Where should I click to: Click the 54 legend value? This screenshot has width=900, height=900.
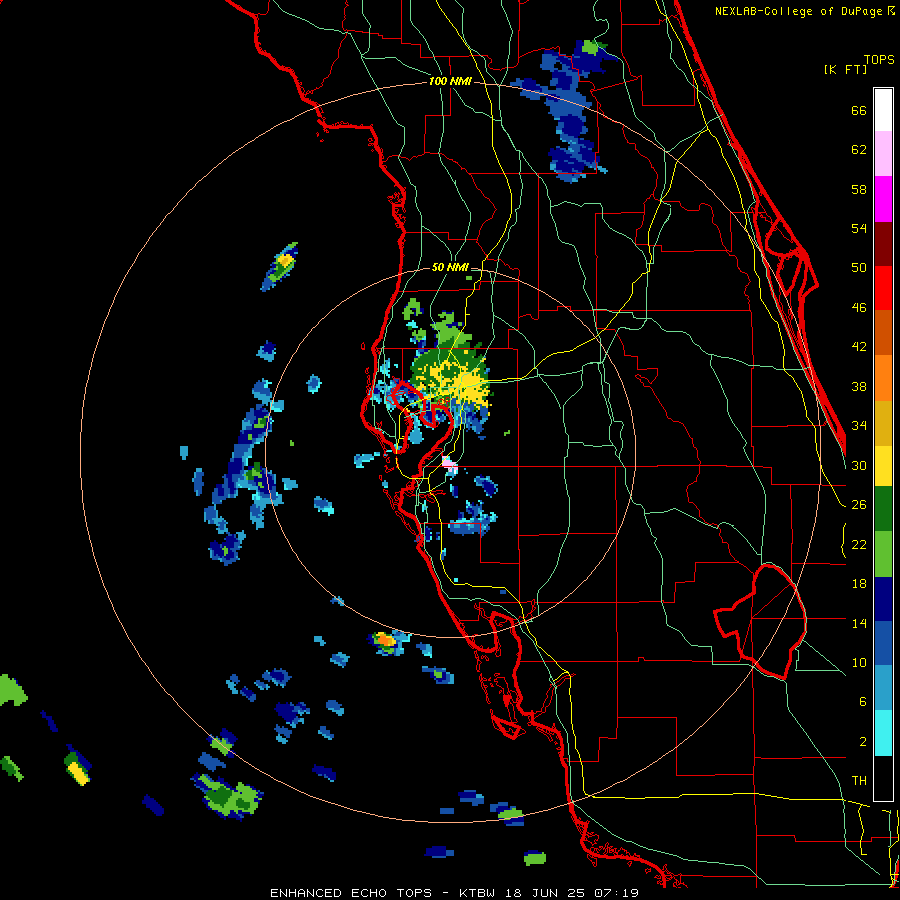pyautogui.click(x=859, y=229)
